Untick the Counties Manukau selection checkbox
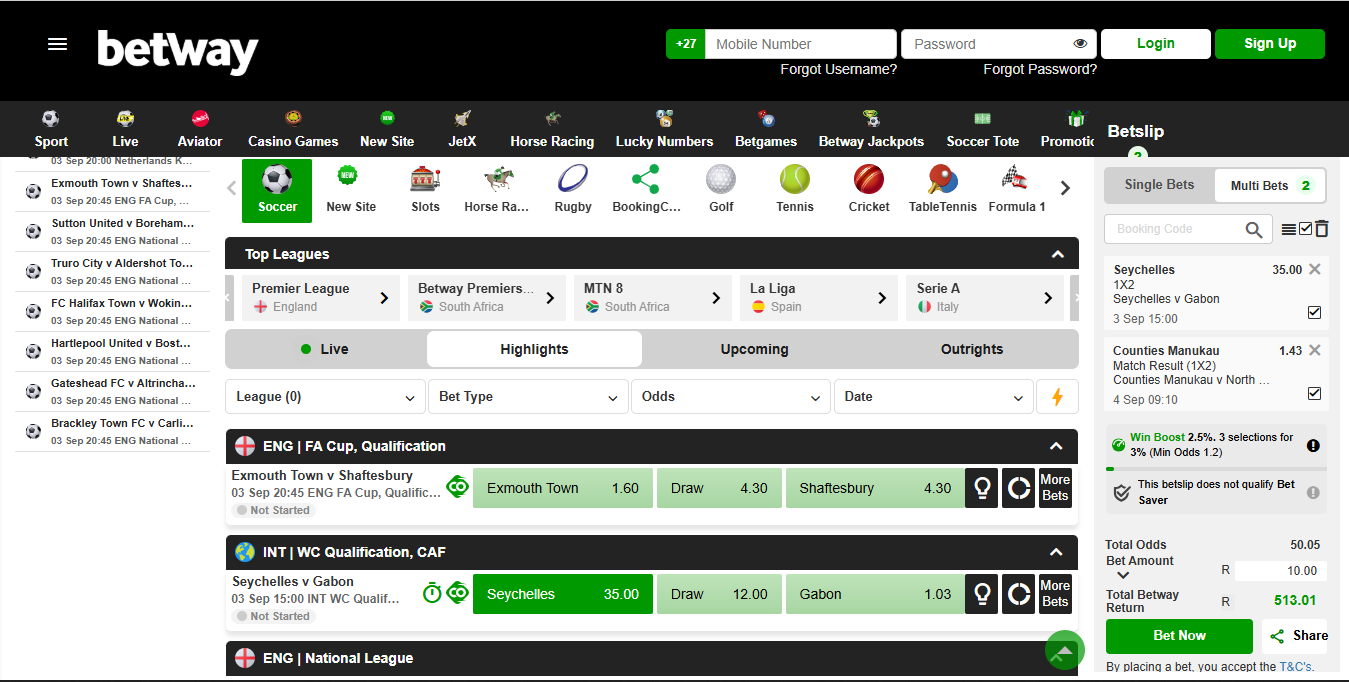 point(1314,392)
